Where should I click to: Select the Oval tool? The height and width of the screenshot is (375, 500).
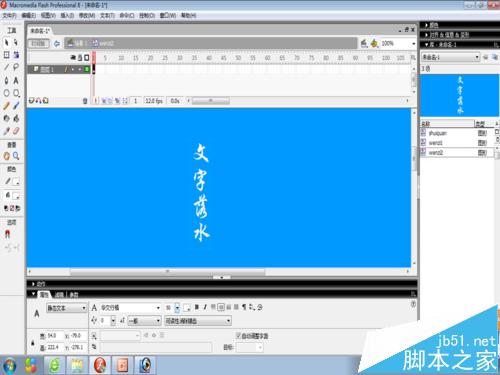click(6, 93)
